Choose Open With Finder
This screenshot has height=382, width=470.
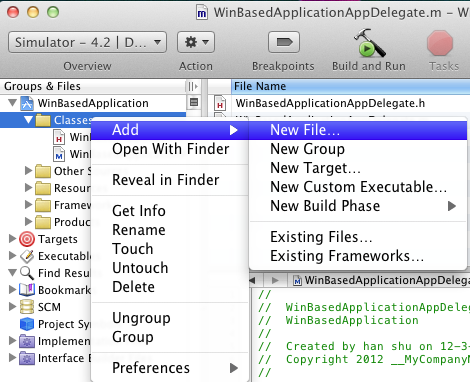(x=170, y=149)
